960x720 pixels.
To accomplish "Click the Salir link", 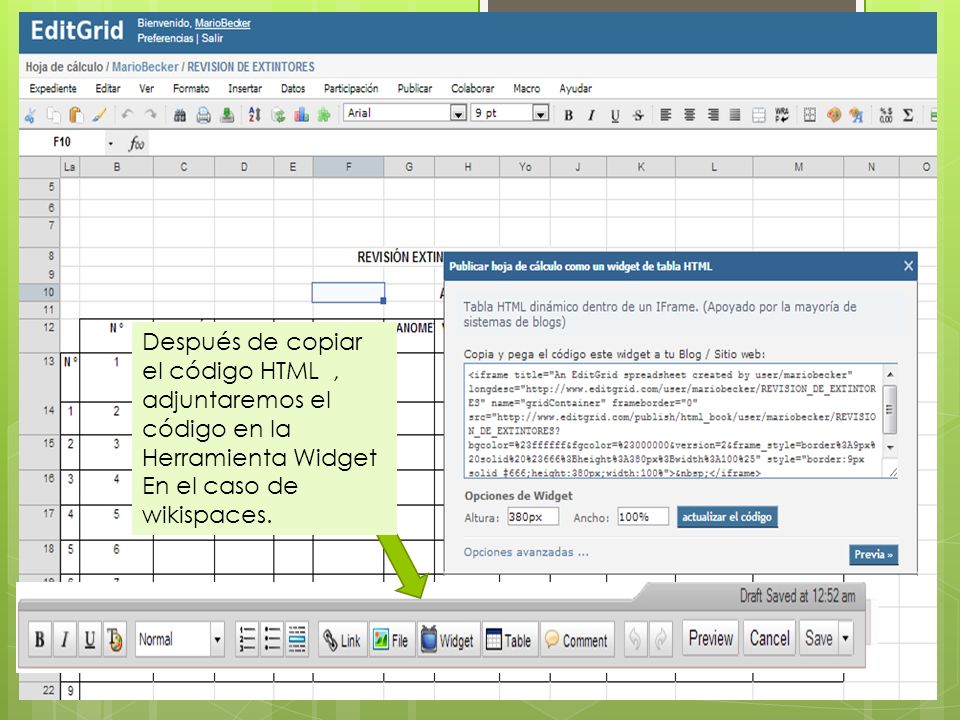I will (212, 38).
